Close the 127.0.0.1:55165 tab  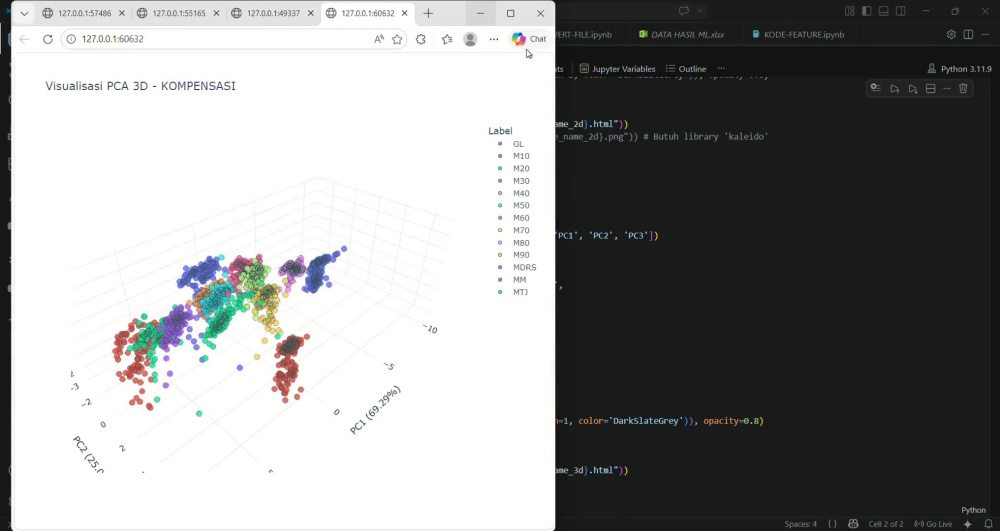(x=216, y=13)
